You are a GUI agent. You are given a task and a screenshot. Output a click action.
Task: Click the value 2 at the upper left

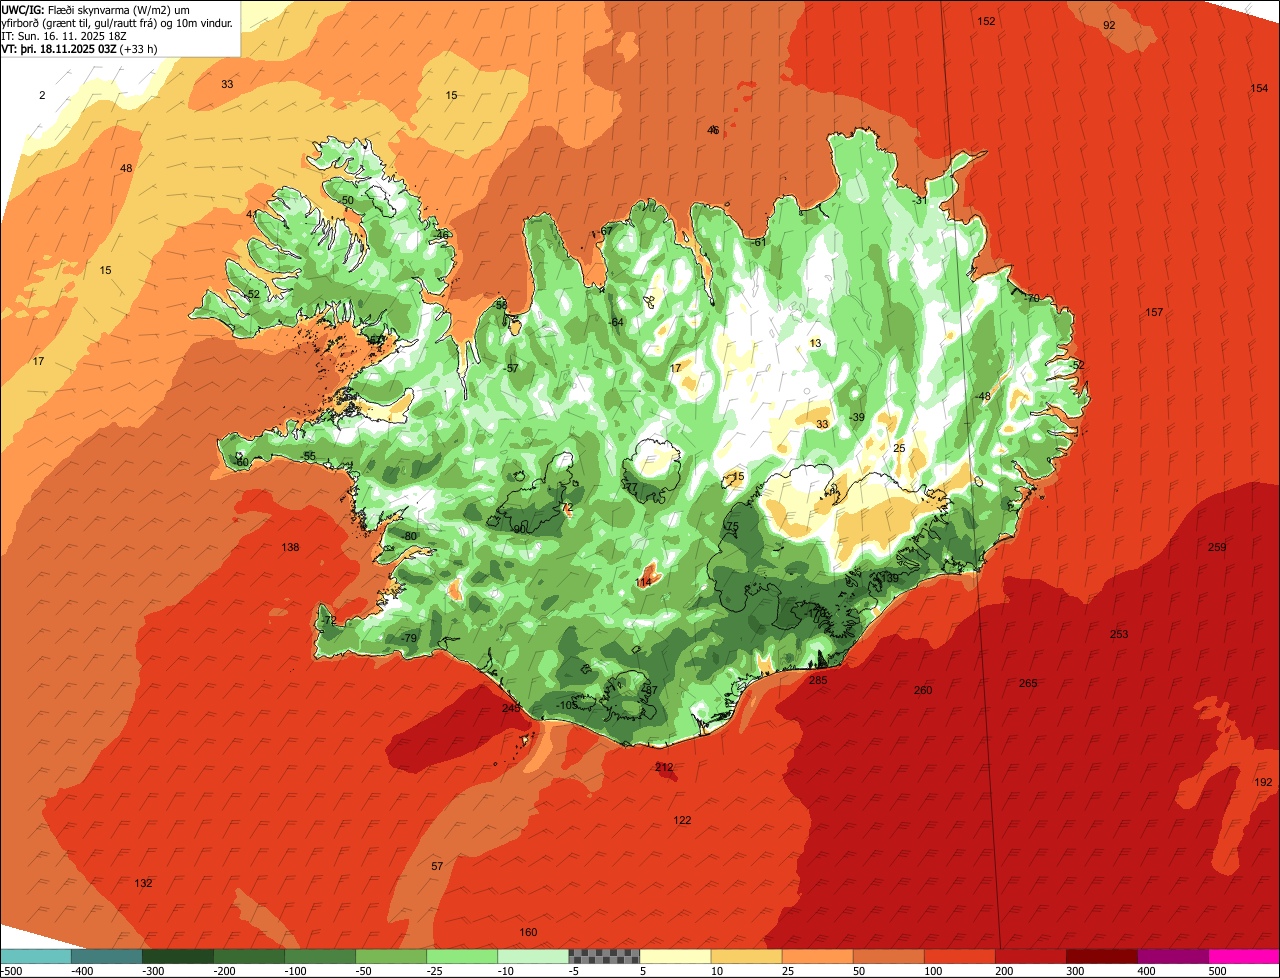coord(42,95)
